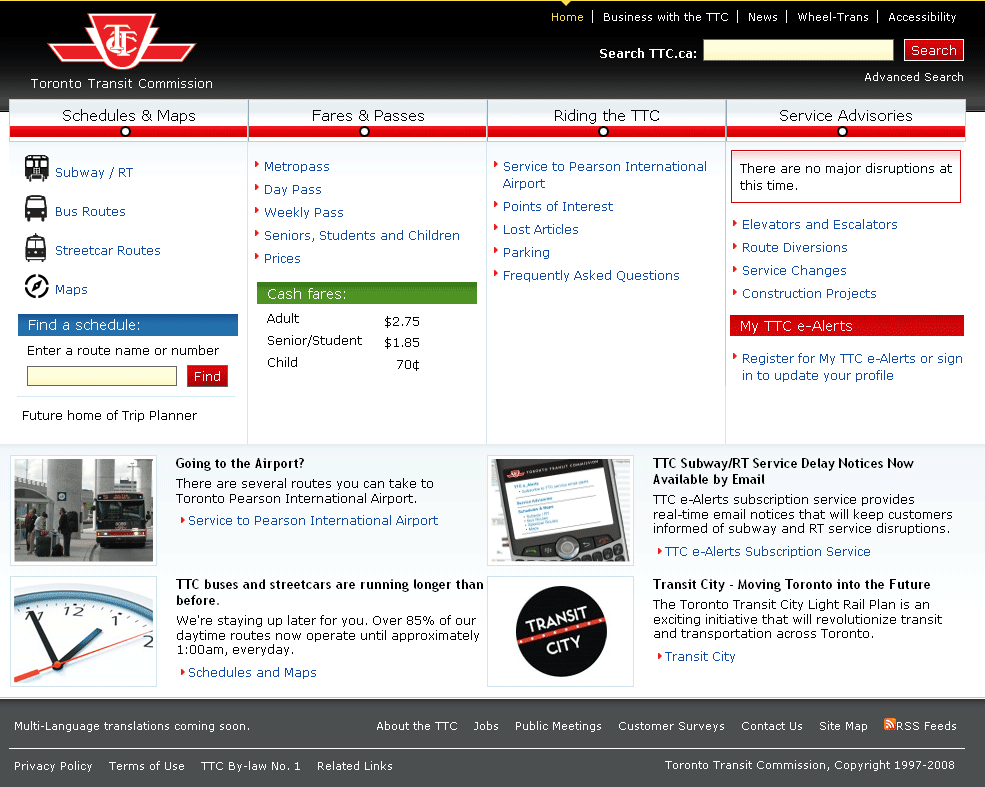The height and width of the screenshot is (787, 985).
Task: Open Elevators and Escalators link
Action: point(819,224)
